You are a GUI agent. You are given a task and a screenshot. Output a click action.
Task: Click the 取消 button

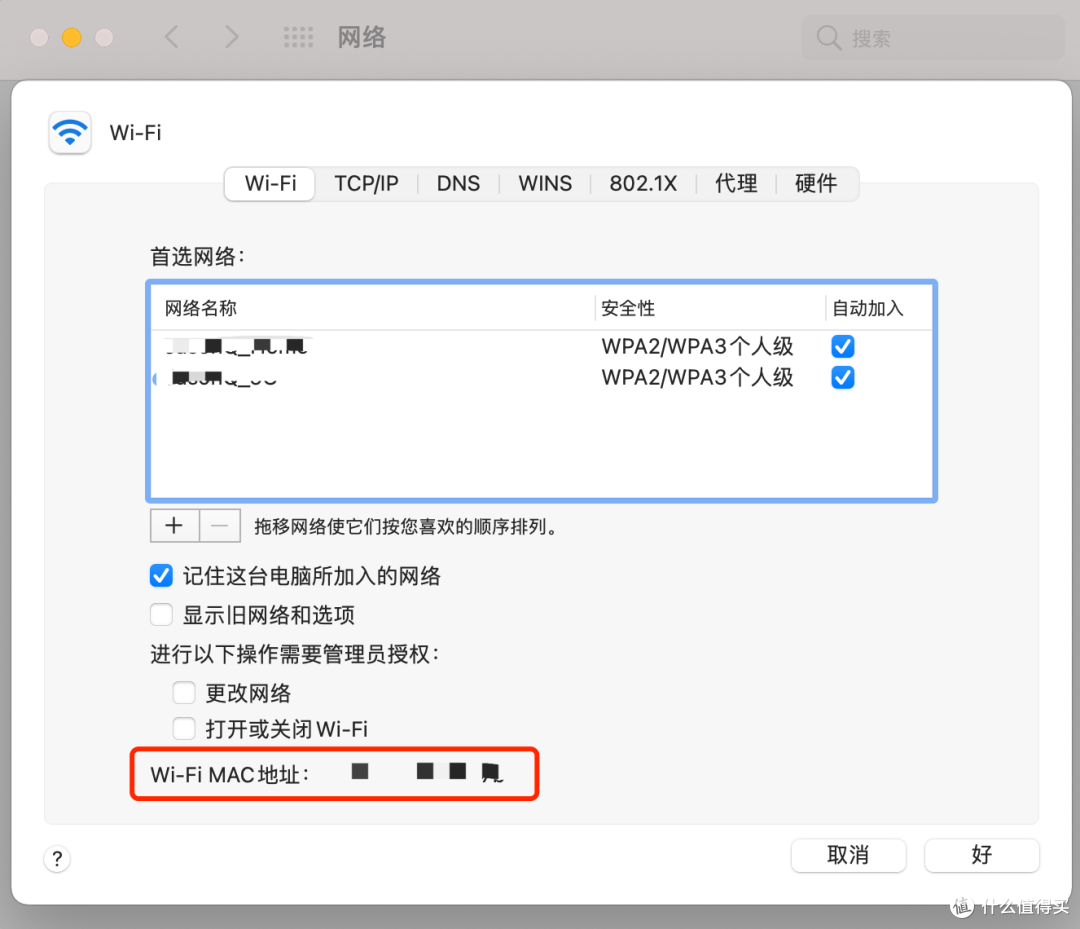point(848,855)
